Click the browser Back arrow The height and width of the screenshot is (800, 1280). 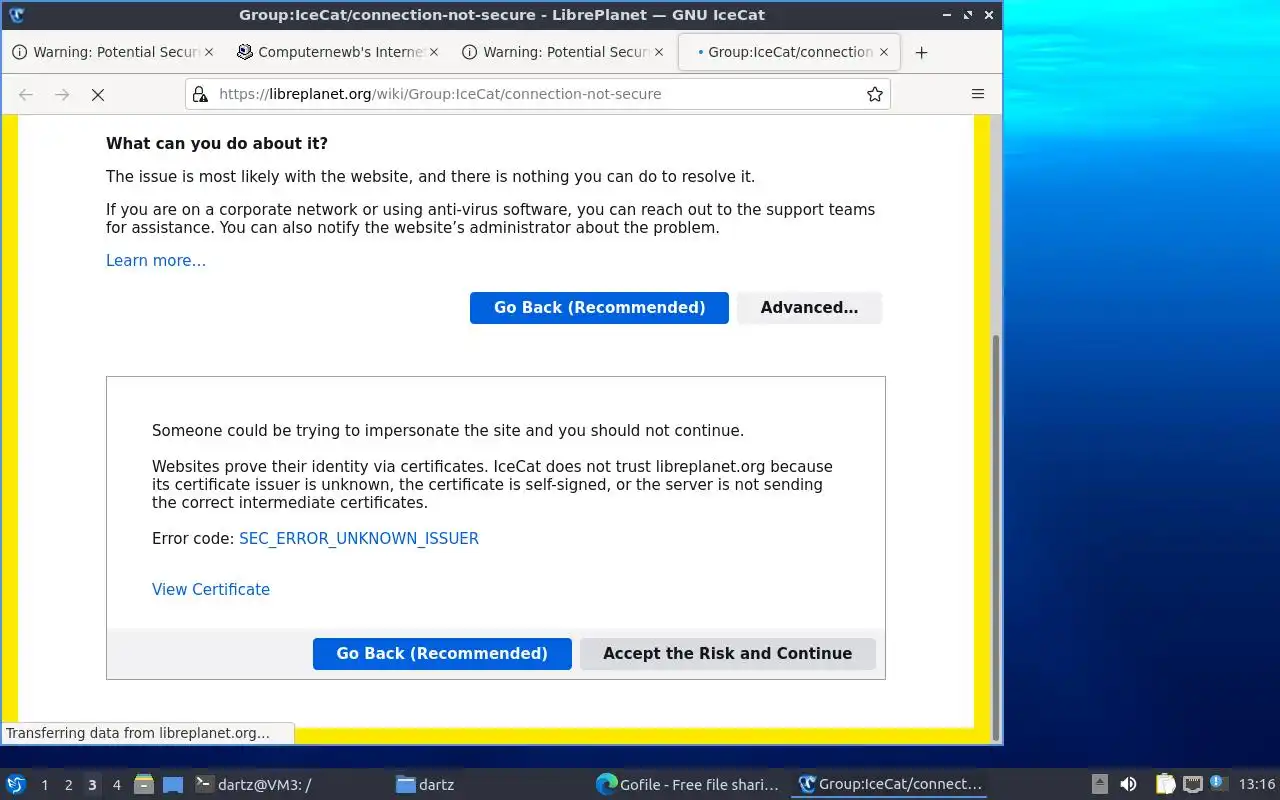(x=26, y=94)
